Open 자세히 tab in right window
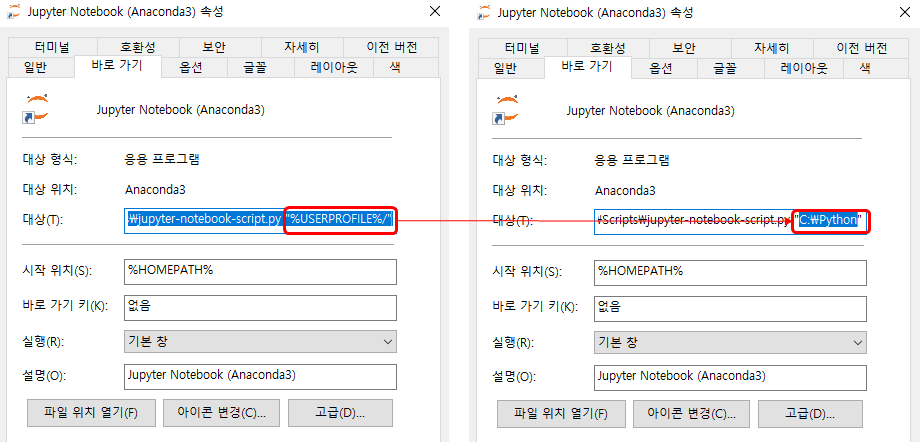 pyautogui.click(x=772, y=48)
